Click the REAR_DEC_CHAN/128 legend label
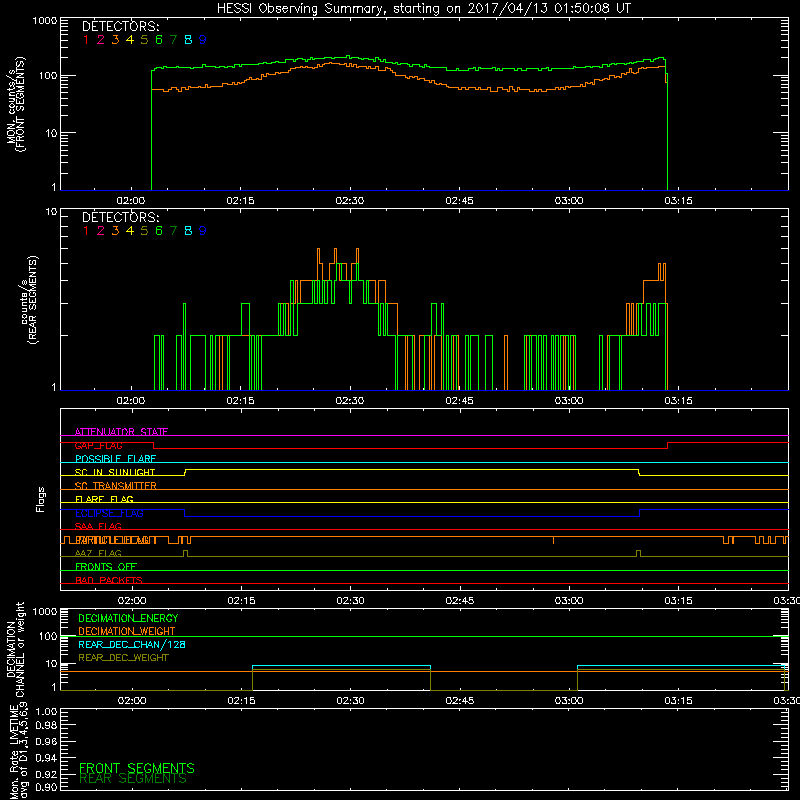Screen dimensions: 800x800 [x=132, y=645]
